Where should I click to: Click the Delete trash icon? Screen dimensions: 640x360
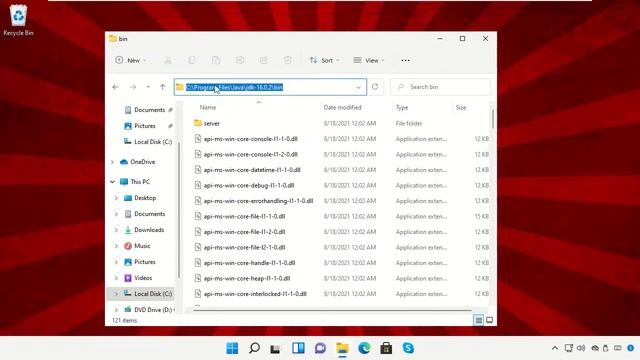pyautogui.click(x=287, y=60)
